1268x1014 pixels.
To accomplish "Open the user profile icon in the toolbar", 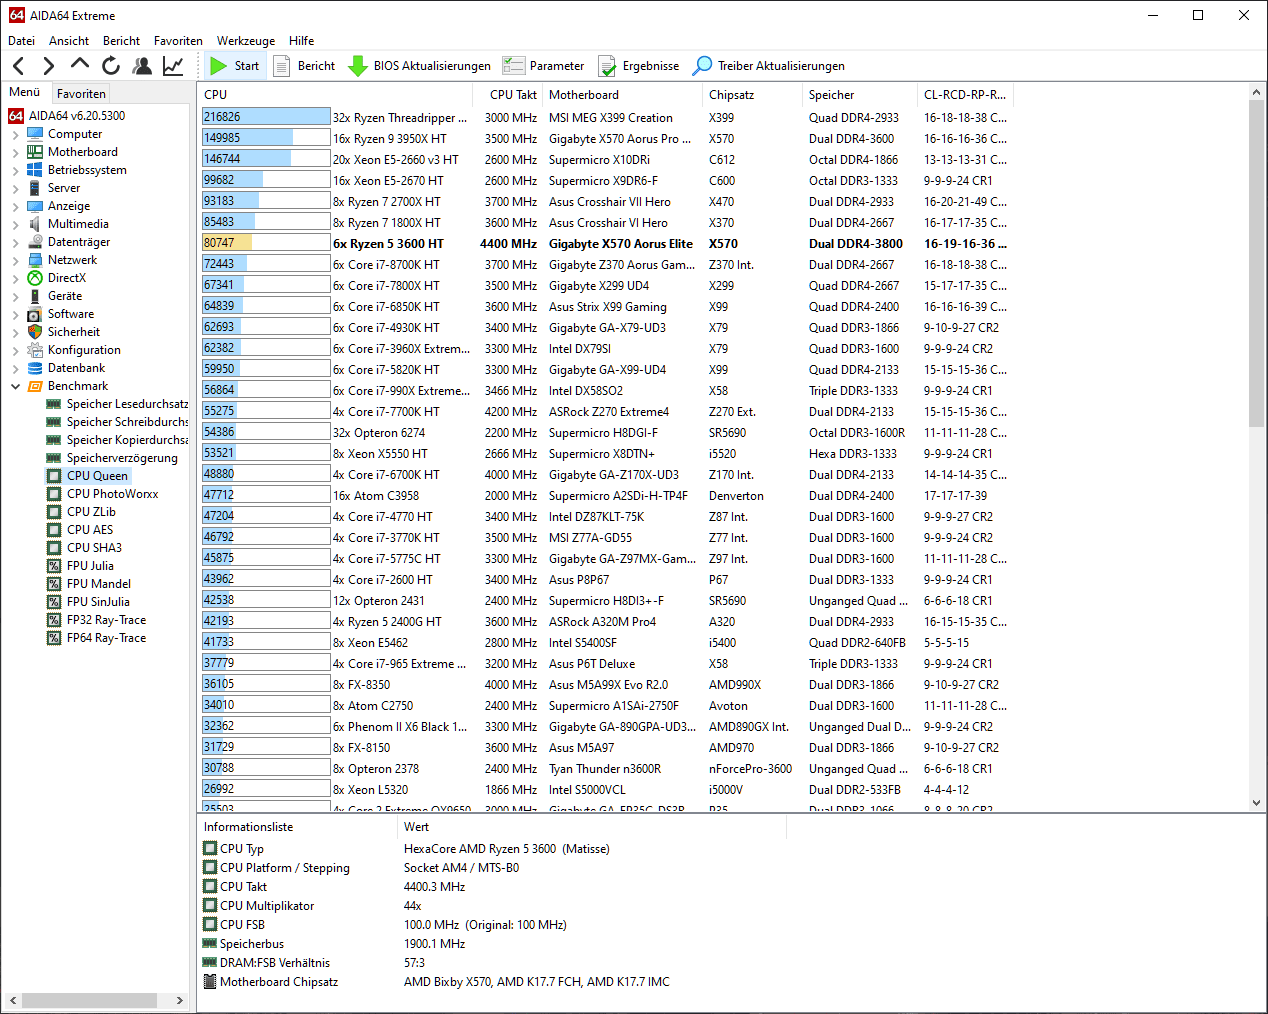I will coord(143,66).
